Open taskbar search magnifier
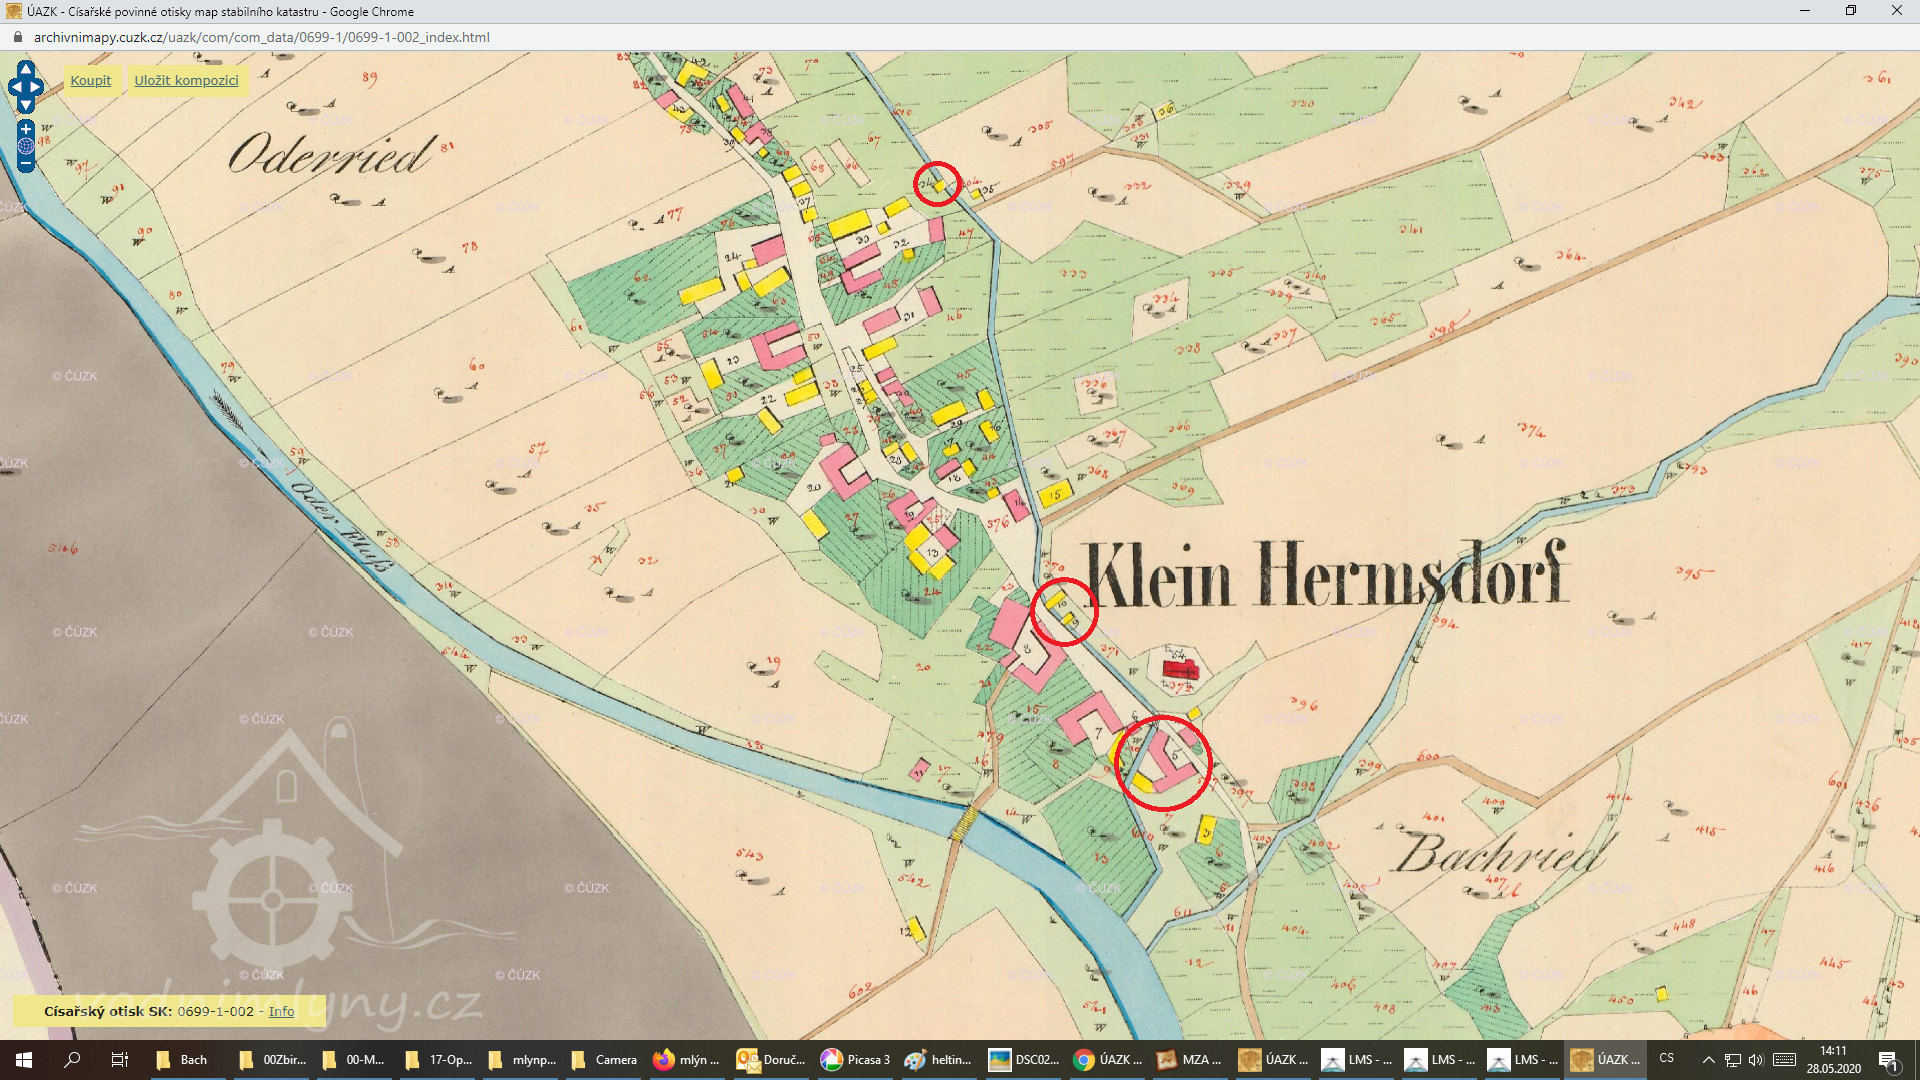This screenshot has height=1080, width=1920. [x=72, y=1060]
